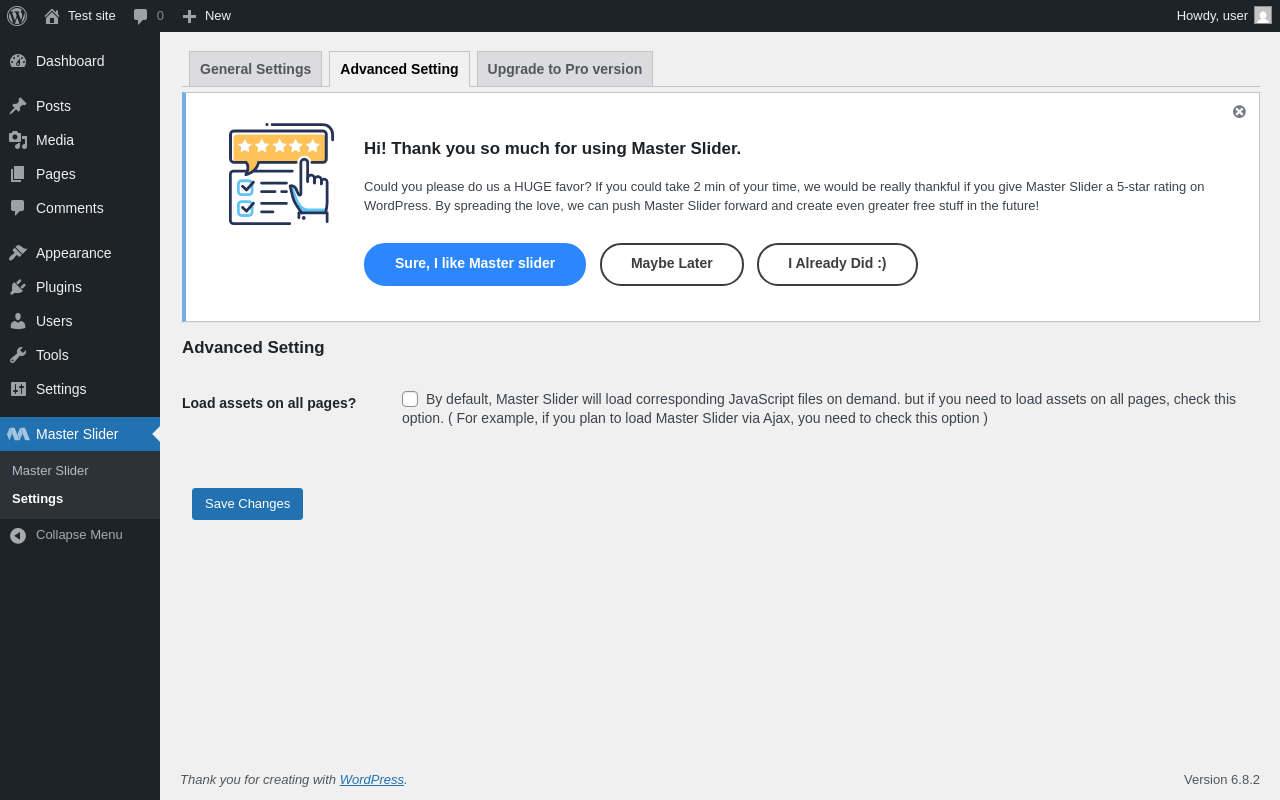Switch to General Settings tab
Screen dimensions: 1280x800
tap(255, 69)
